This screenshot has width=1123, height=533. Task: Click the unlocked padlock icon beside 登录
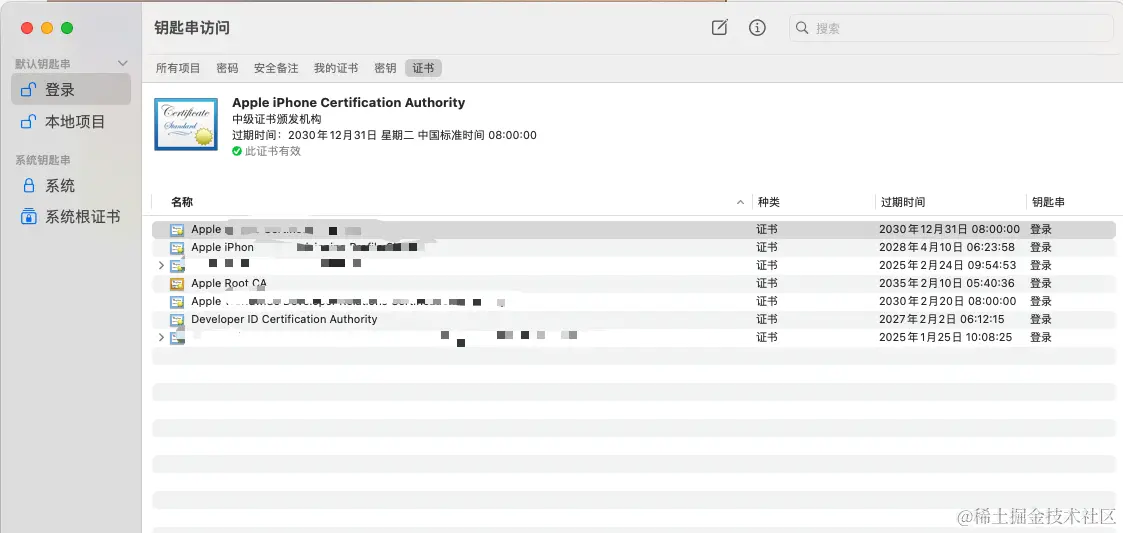click(x=29, y=90)
